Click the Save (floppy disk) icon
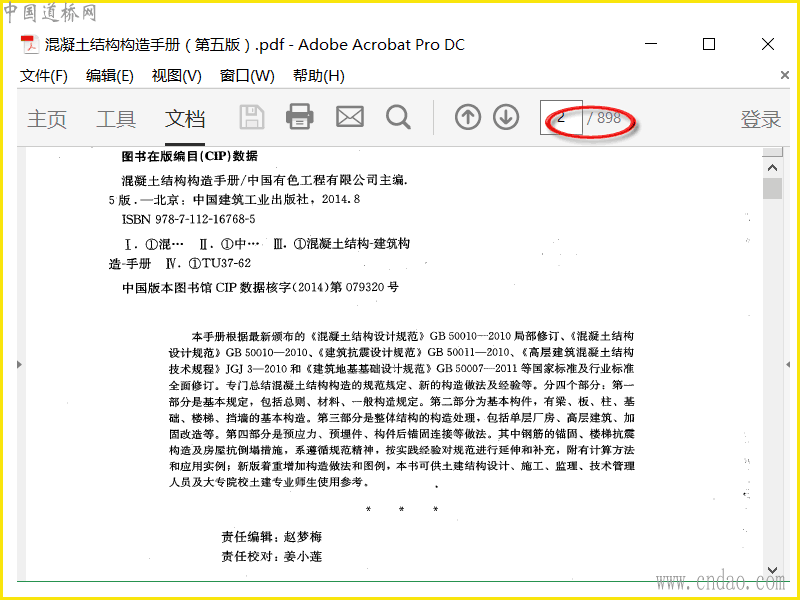The width and height of the screenshot is (800, 600). [x=252, y=117]
